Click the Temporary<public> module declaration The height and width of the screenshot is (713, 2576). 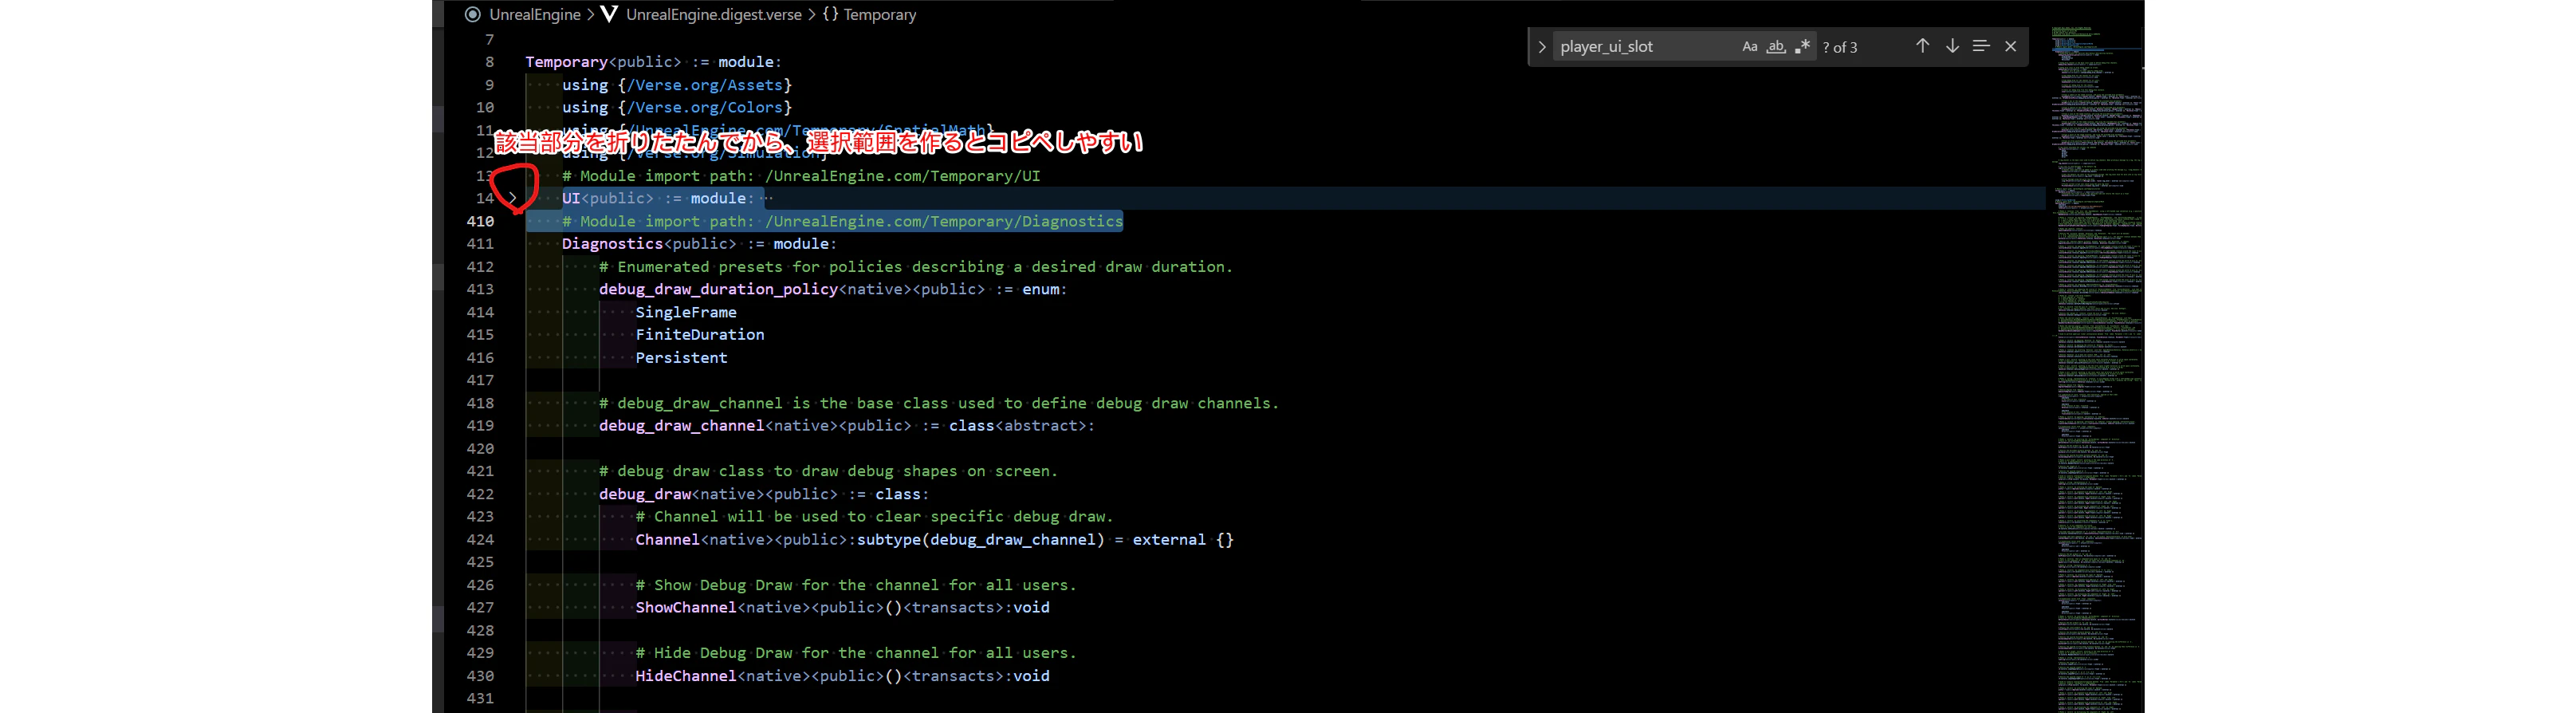click(654, 62)
